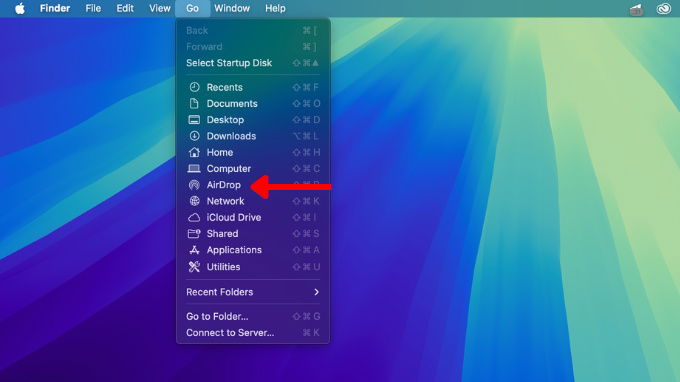This screenshot has width=680, height=382.
Task: Choose Go to Folder…
Action: pyautogui.click(x=253, y=317)
